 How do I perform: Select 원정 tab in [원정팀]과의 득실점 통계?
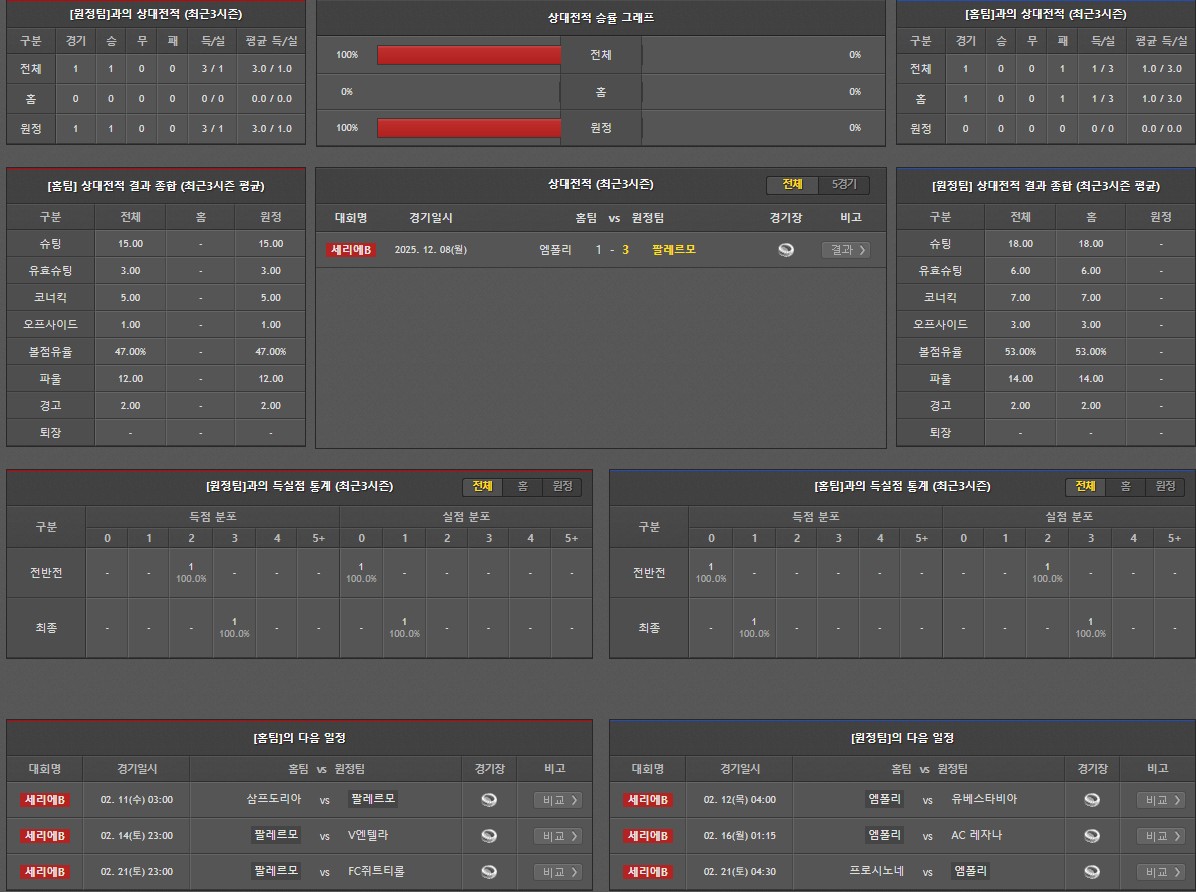click(562, 487)
